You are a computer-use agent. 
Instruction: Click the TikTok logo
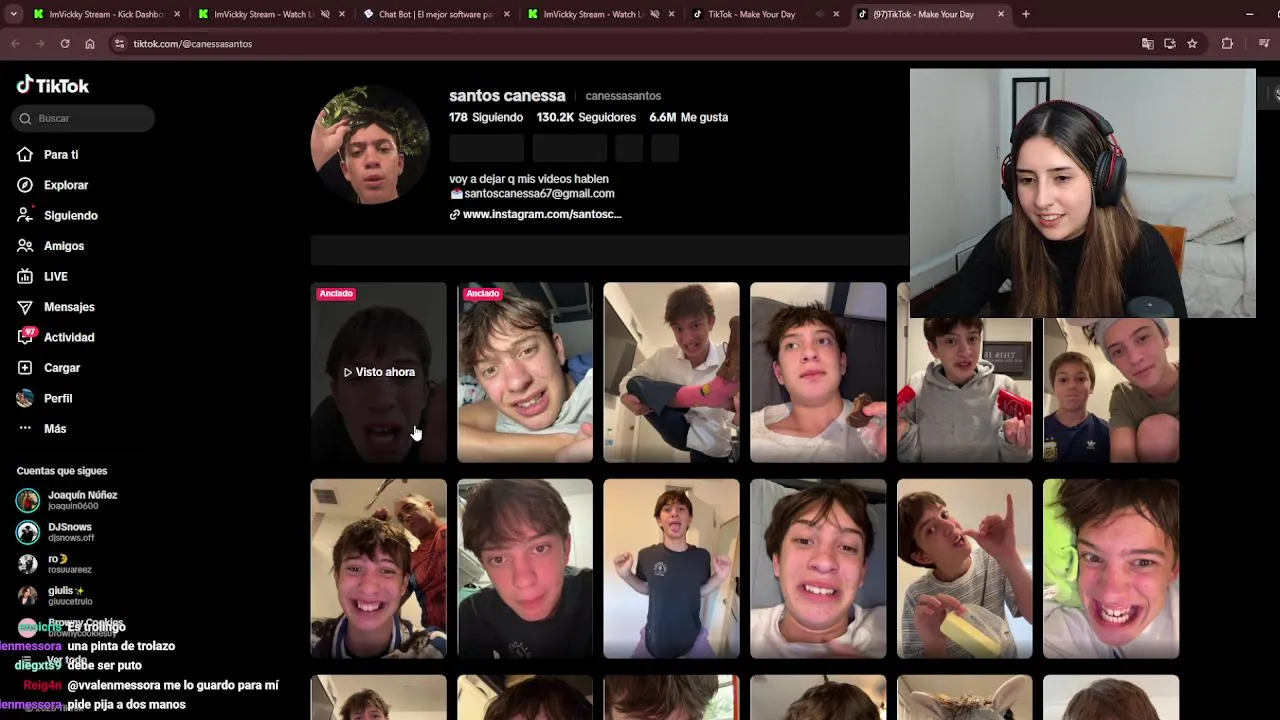pyautogui.click(x=53, y=86)
